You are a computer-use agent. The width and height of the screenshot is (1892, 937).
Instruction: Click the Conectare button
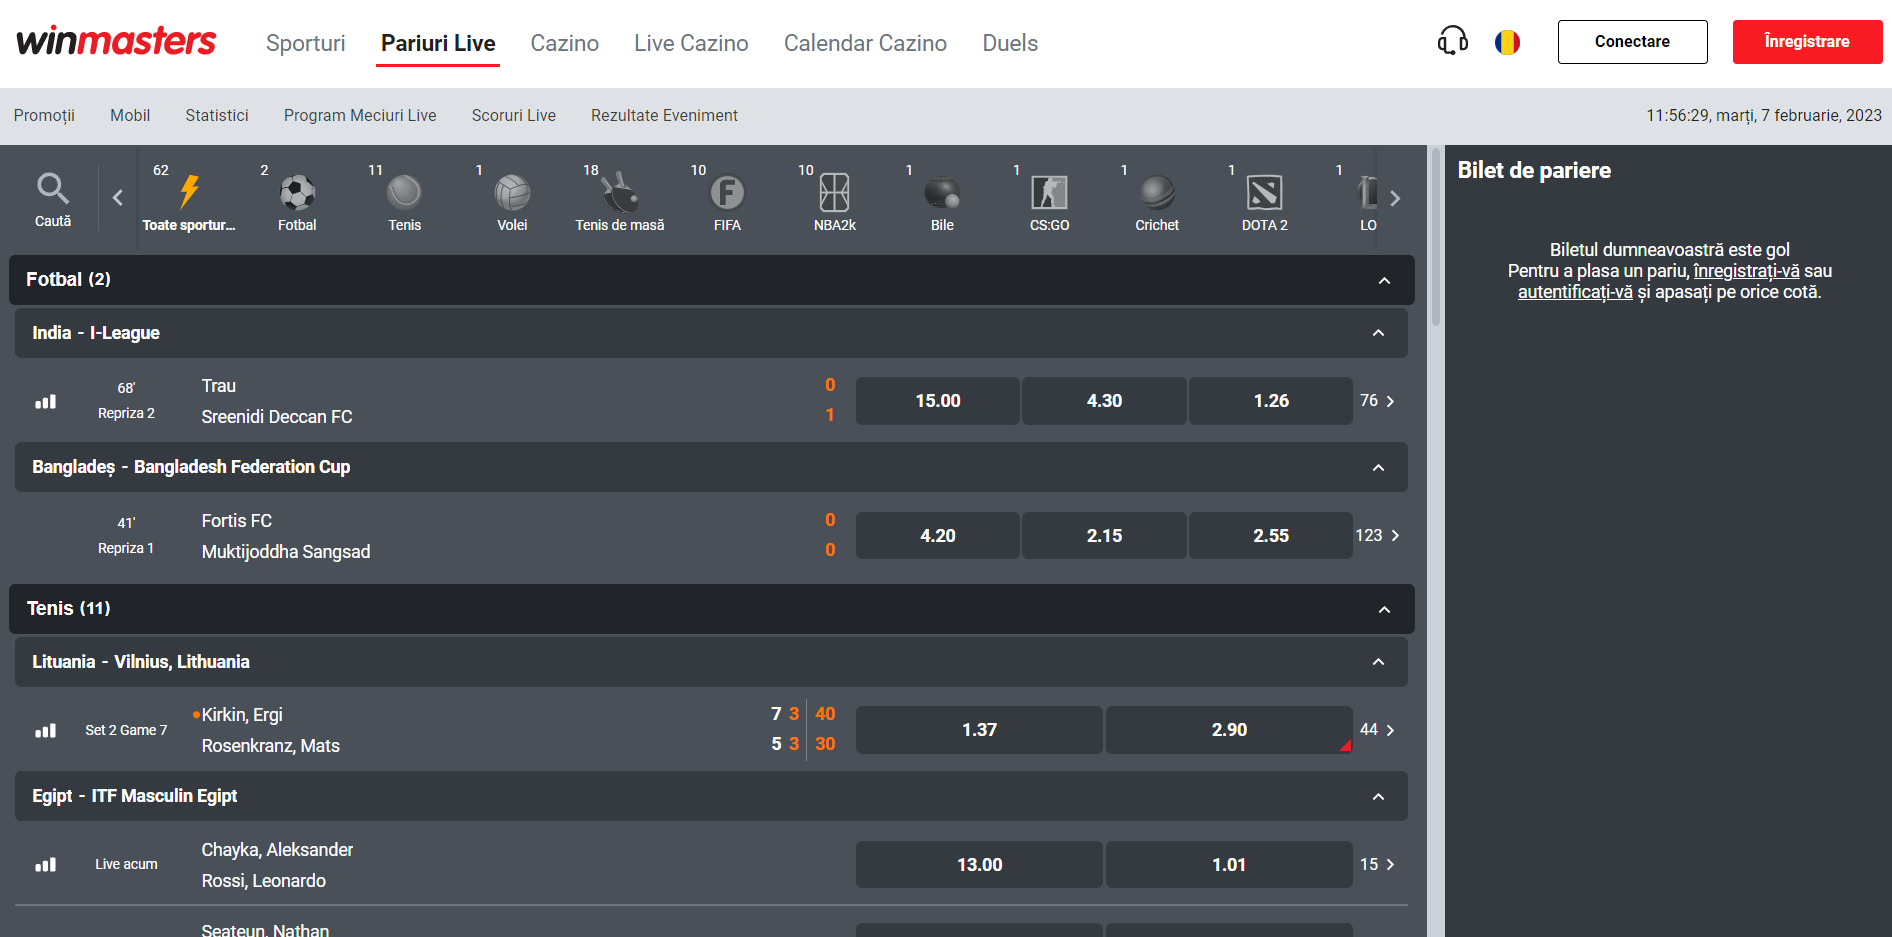pos(1632,42)
